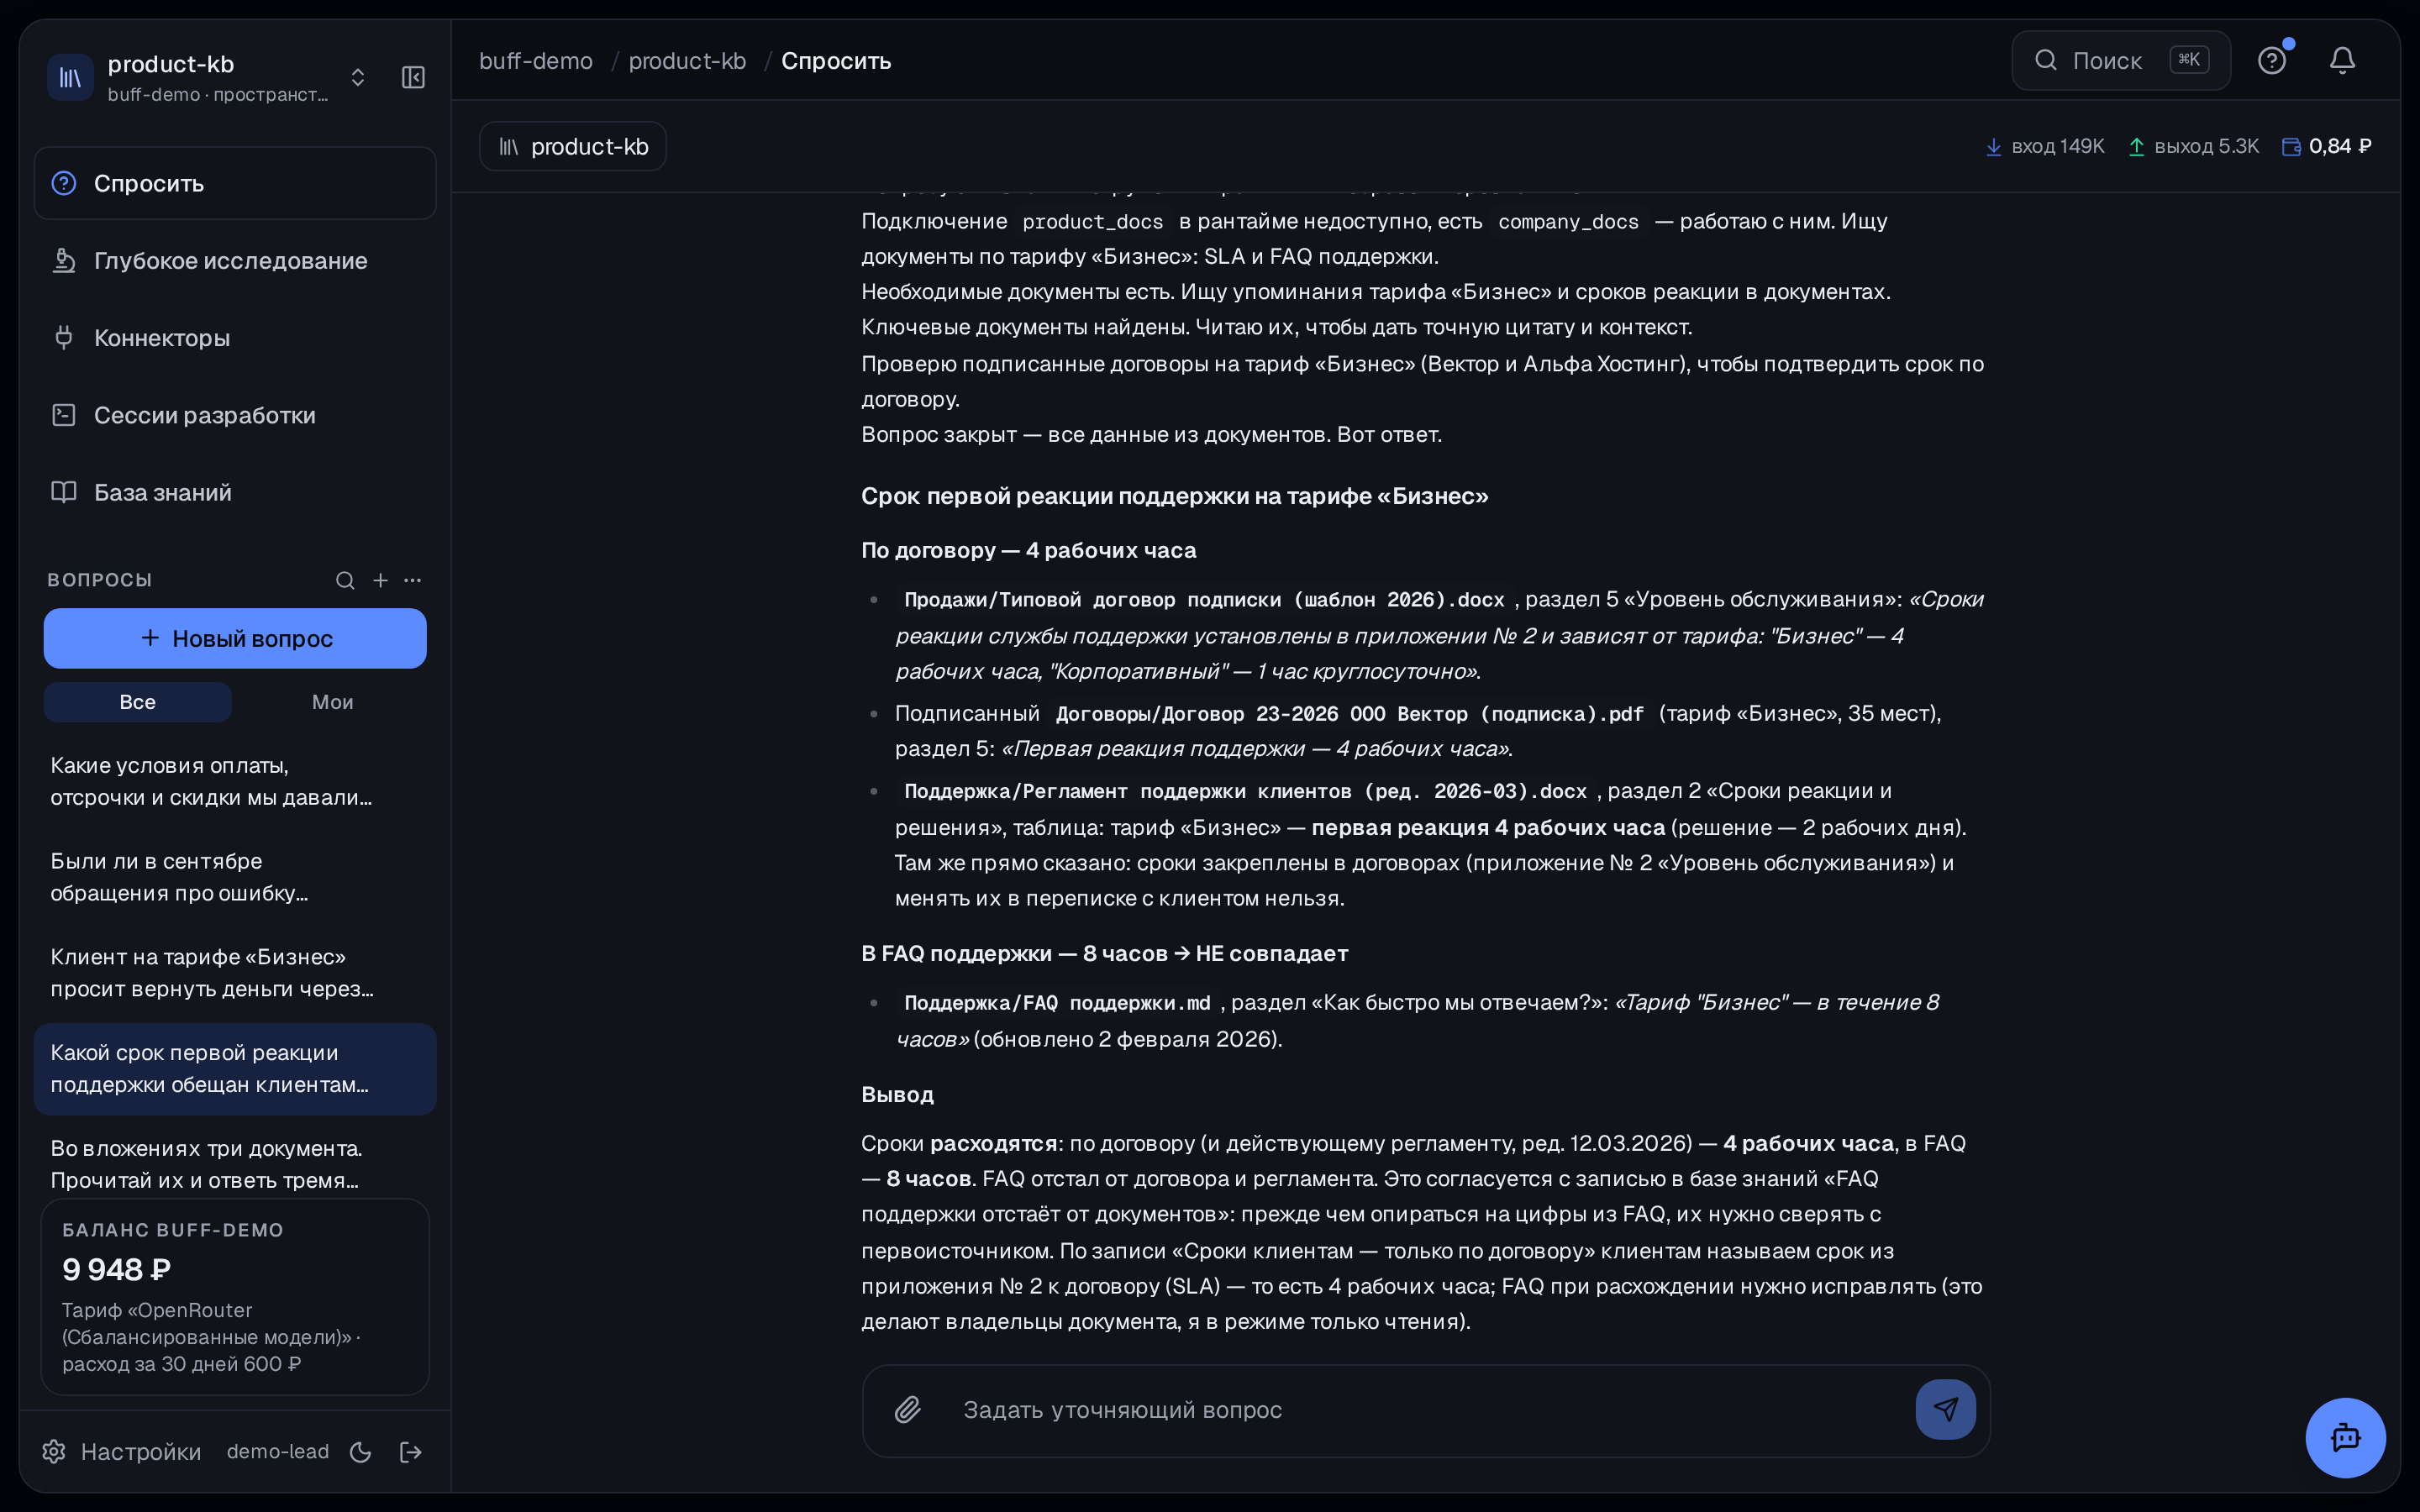Search questions with the magnifier icon in Вопросы
Viewport: 2420px width, 1512px height.
pos(345,580)
